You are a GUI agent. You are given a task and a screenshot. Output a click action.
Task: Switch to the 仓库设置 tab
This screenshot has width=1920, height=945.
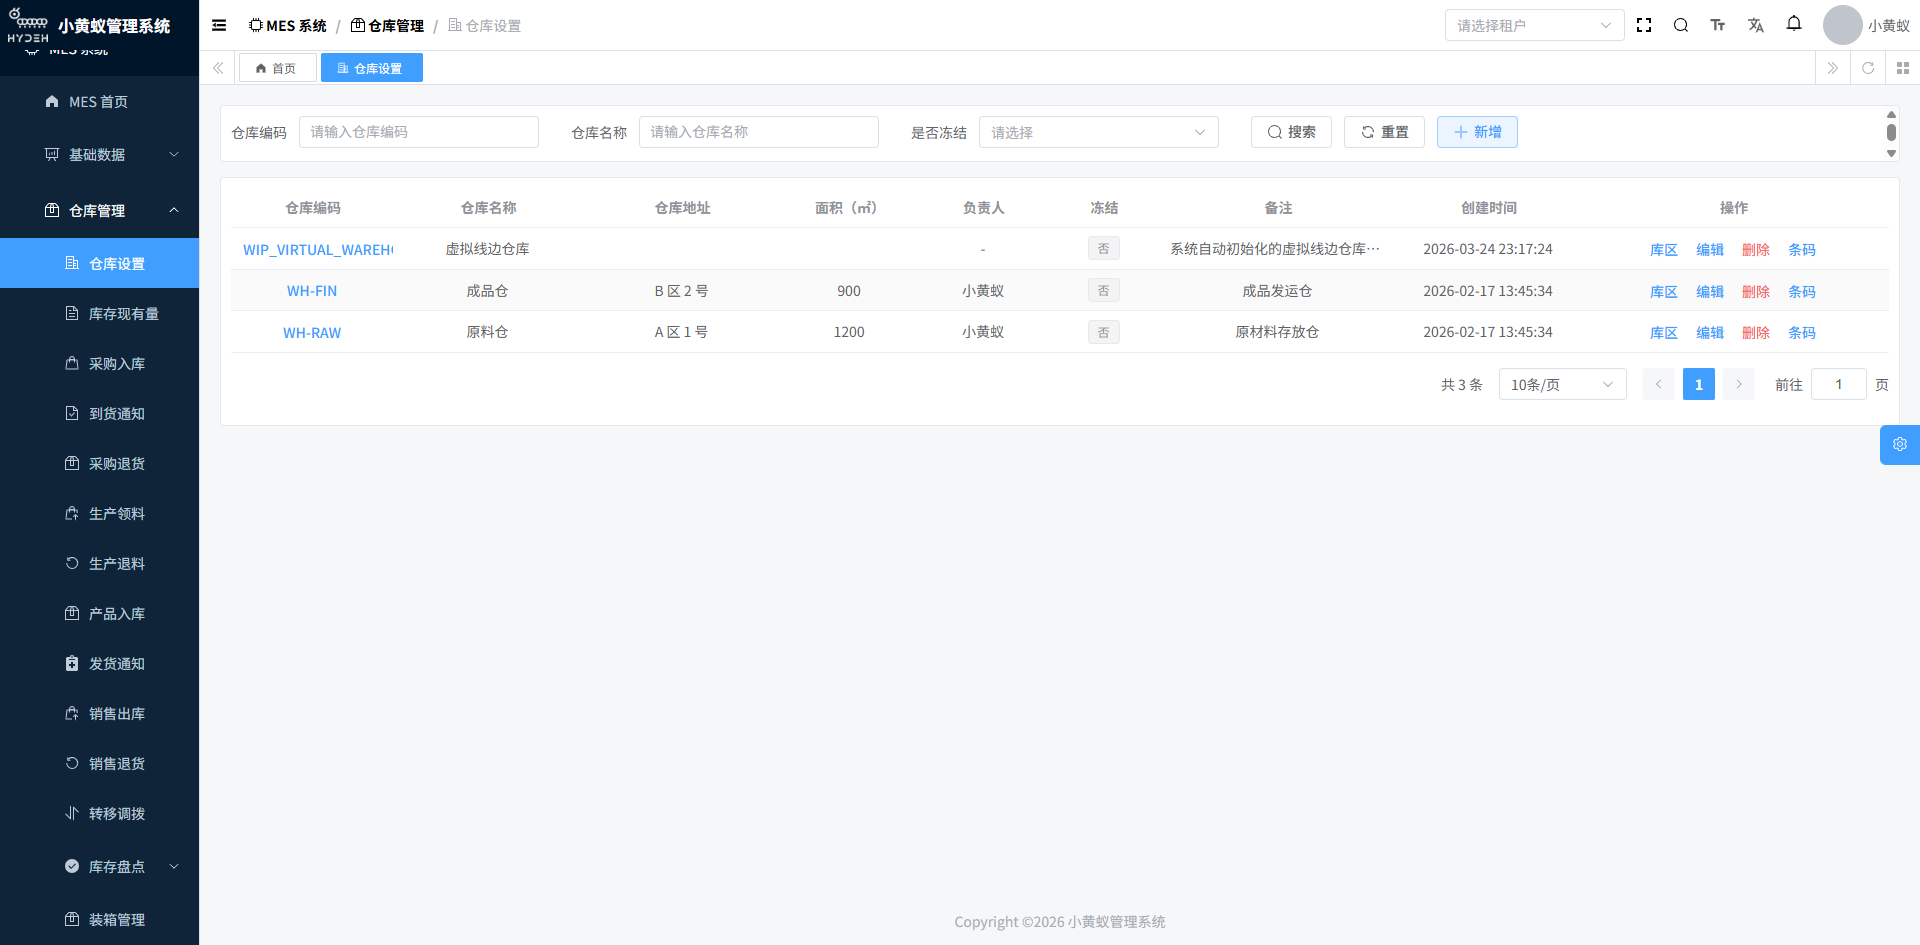pyautogui.click(x=371, y=68)
